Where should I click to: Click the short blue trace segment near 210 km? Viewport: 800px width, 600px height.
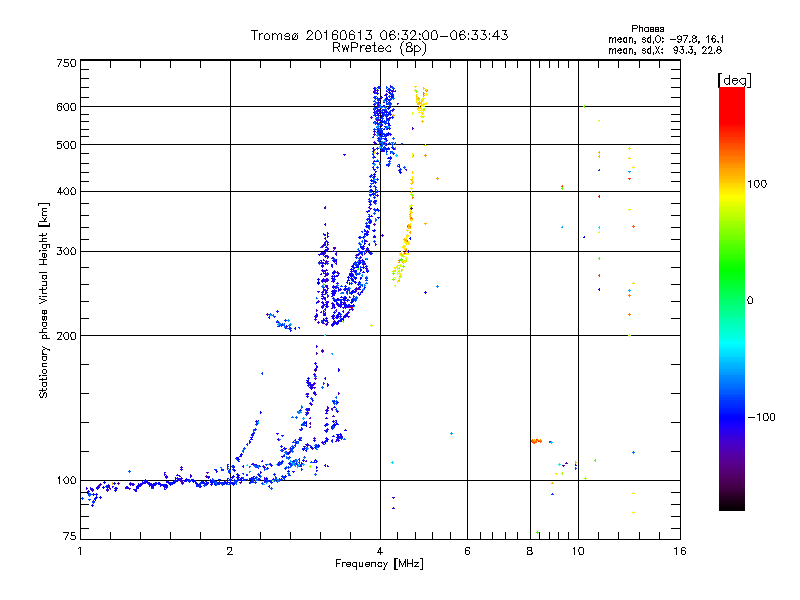pos(283,320)
